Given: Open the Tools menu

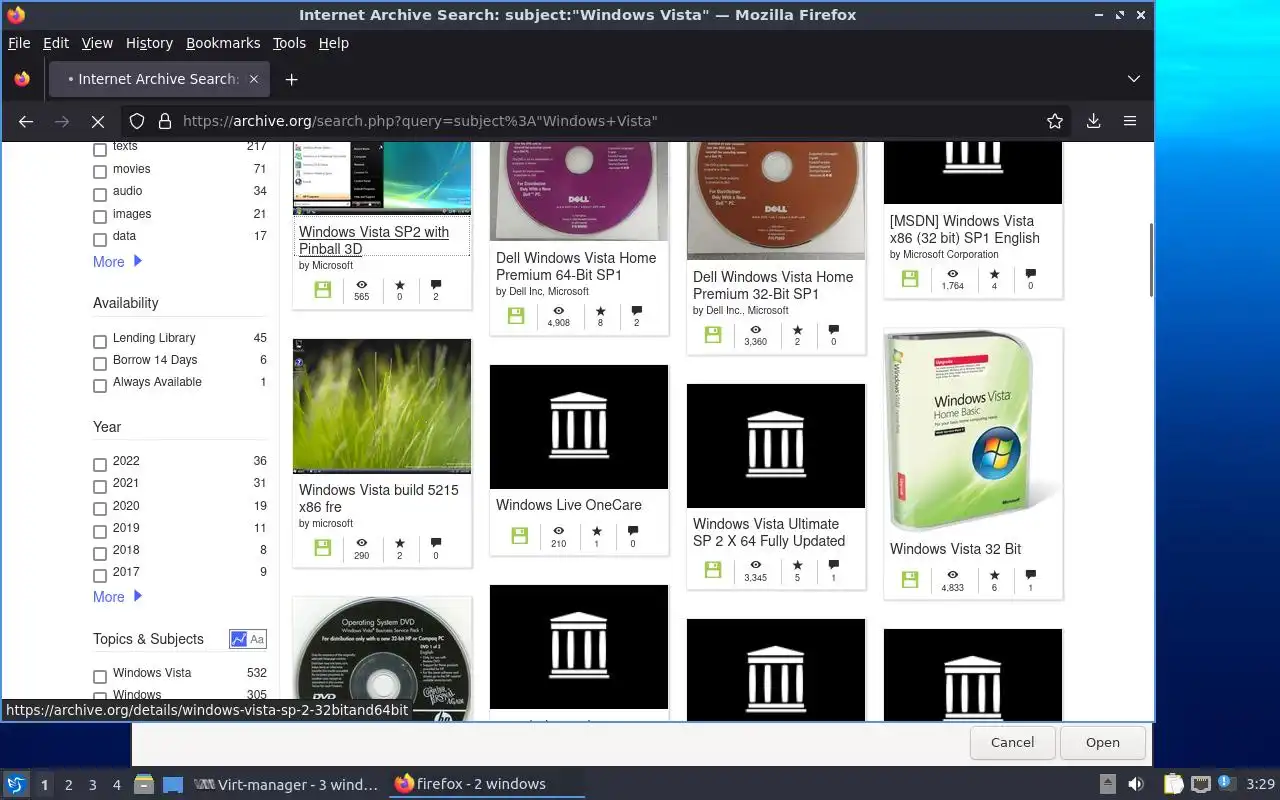Looking at the screenshot, I should tap(289, 43).
